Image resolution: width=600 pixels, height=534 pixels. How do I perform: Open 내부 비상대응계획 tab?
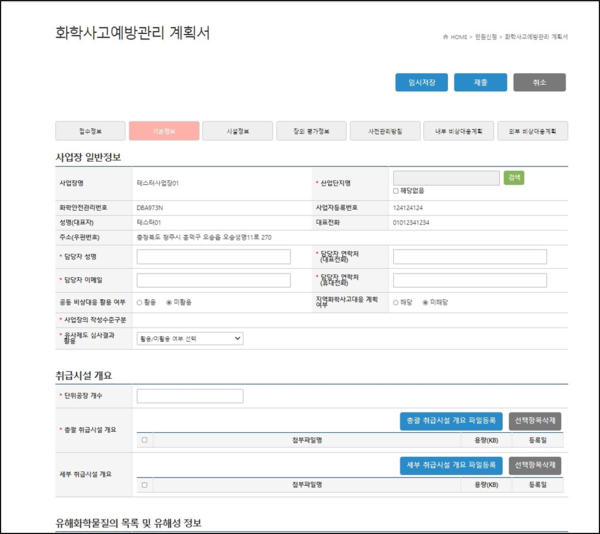click(x=458, y=131)
